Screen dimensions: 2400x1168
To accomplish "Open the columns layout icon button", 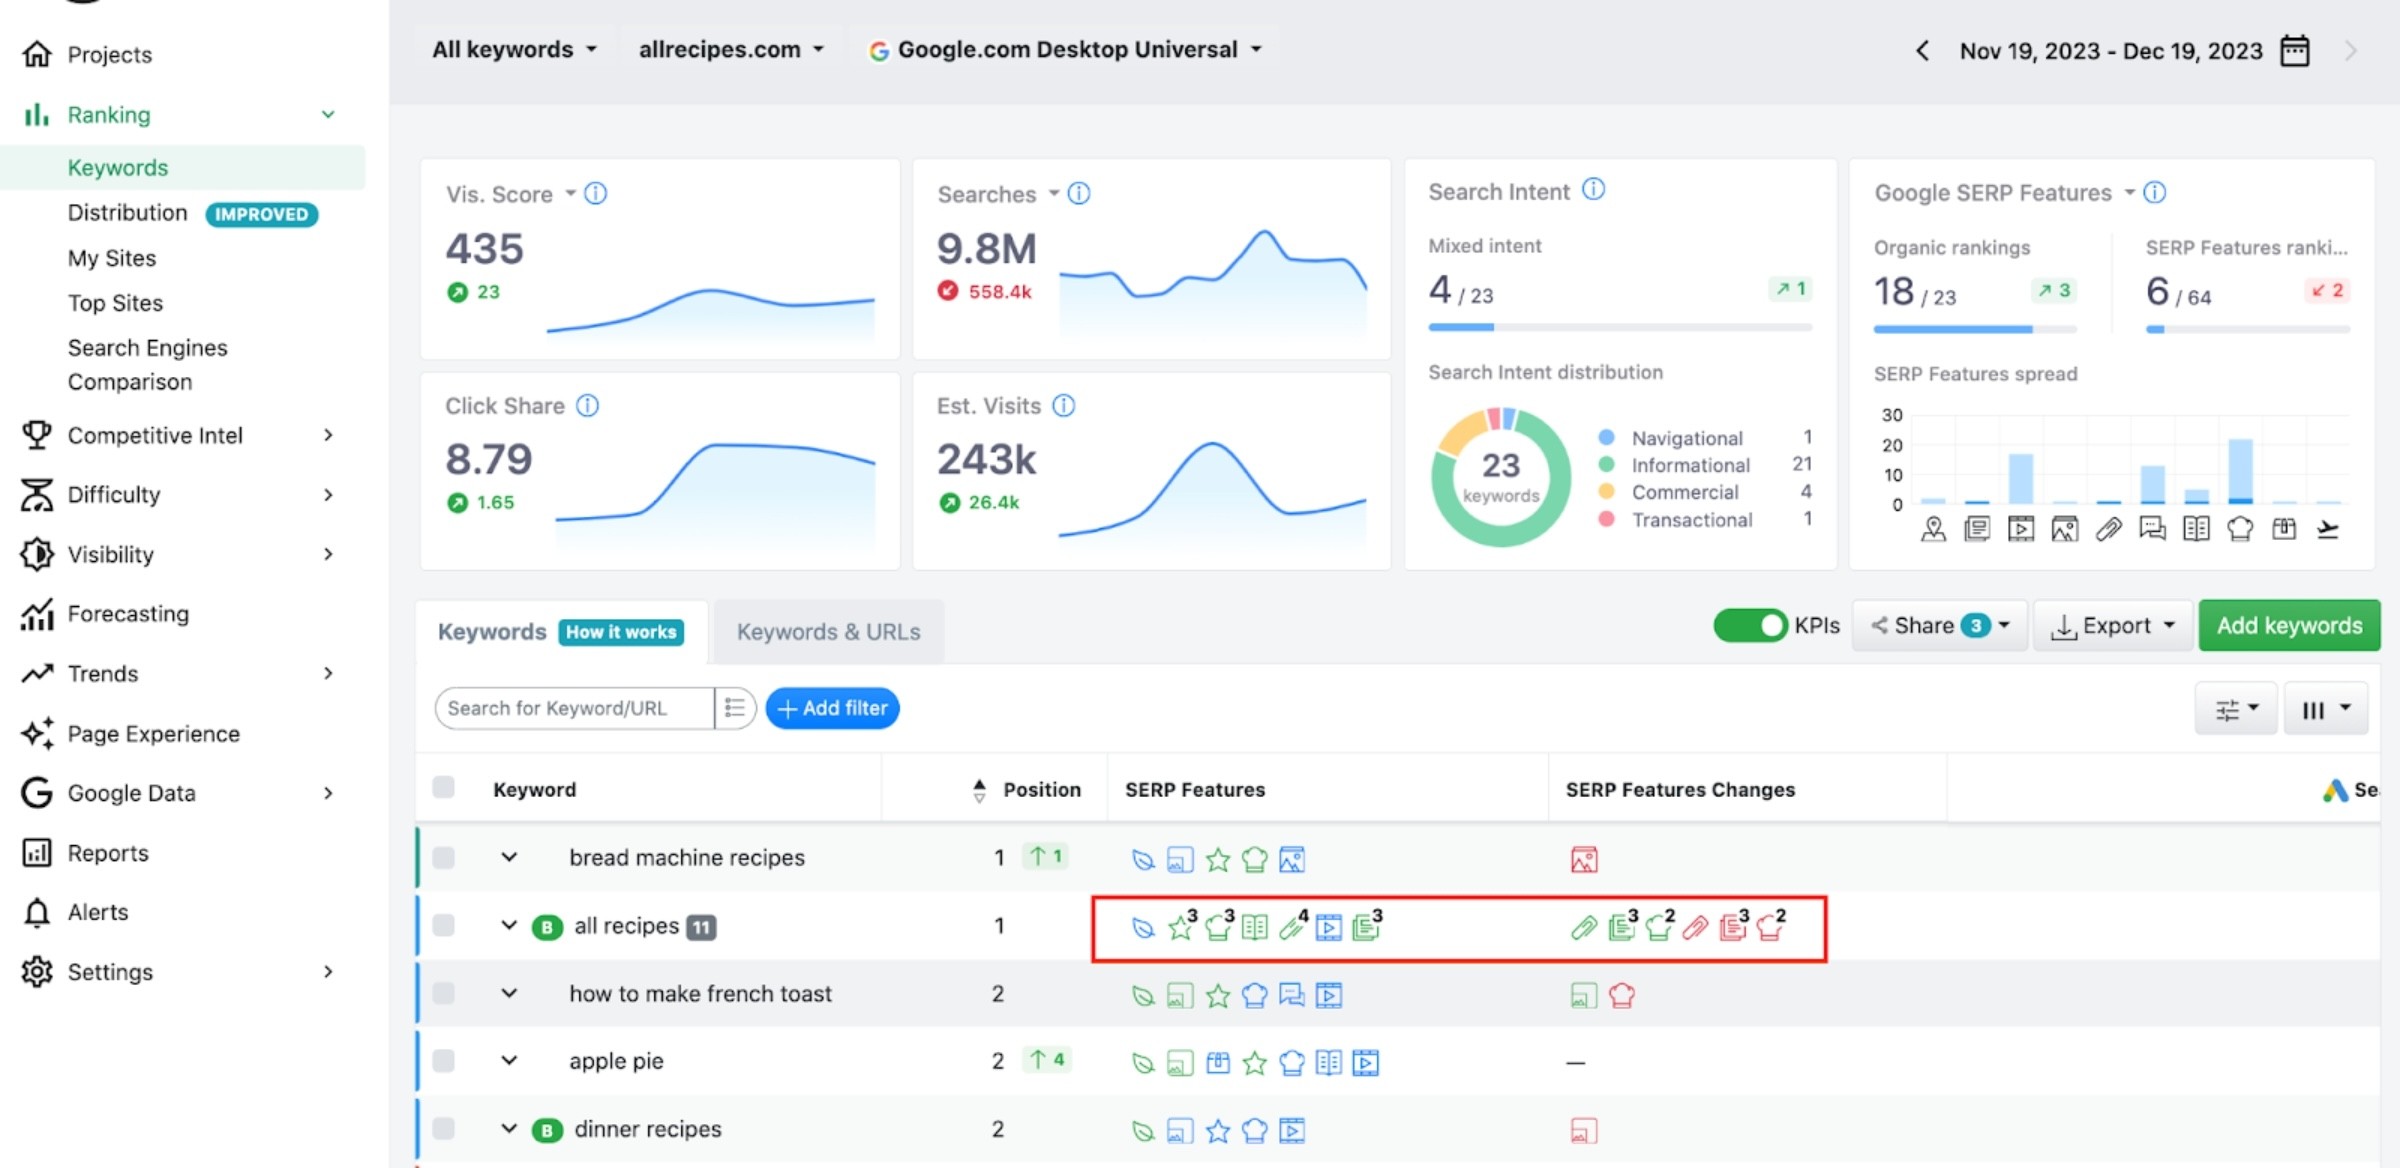I will [x=2325, y=710].
